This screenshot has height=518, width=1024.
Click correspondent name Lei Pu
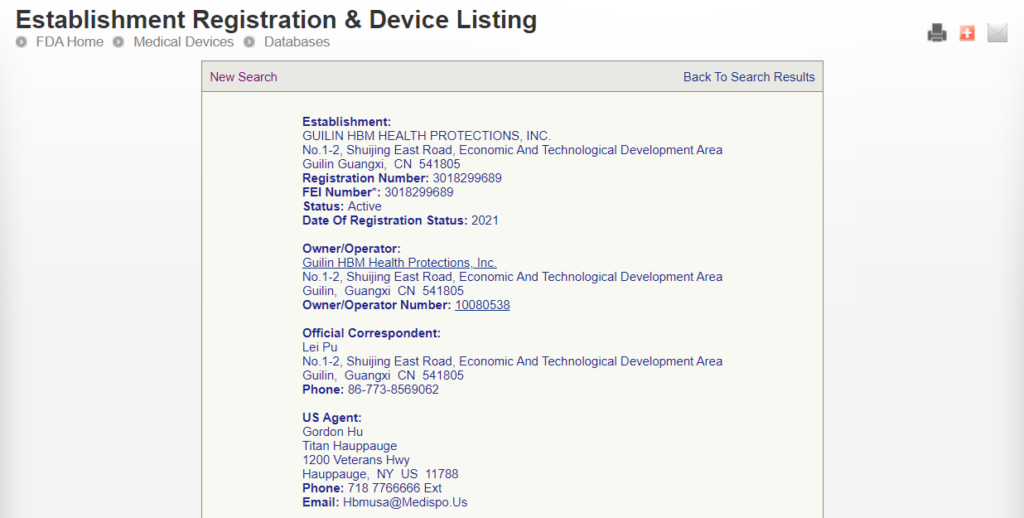point(319,348)
